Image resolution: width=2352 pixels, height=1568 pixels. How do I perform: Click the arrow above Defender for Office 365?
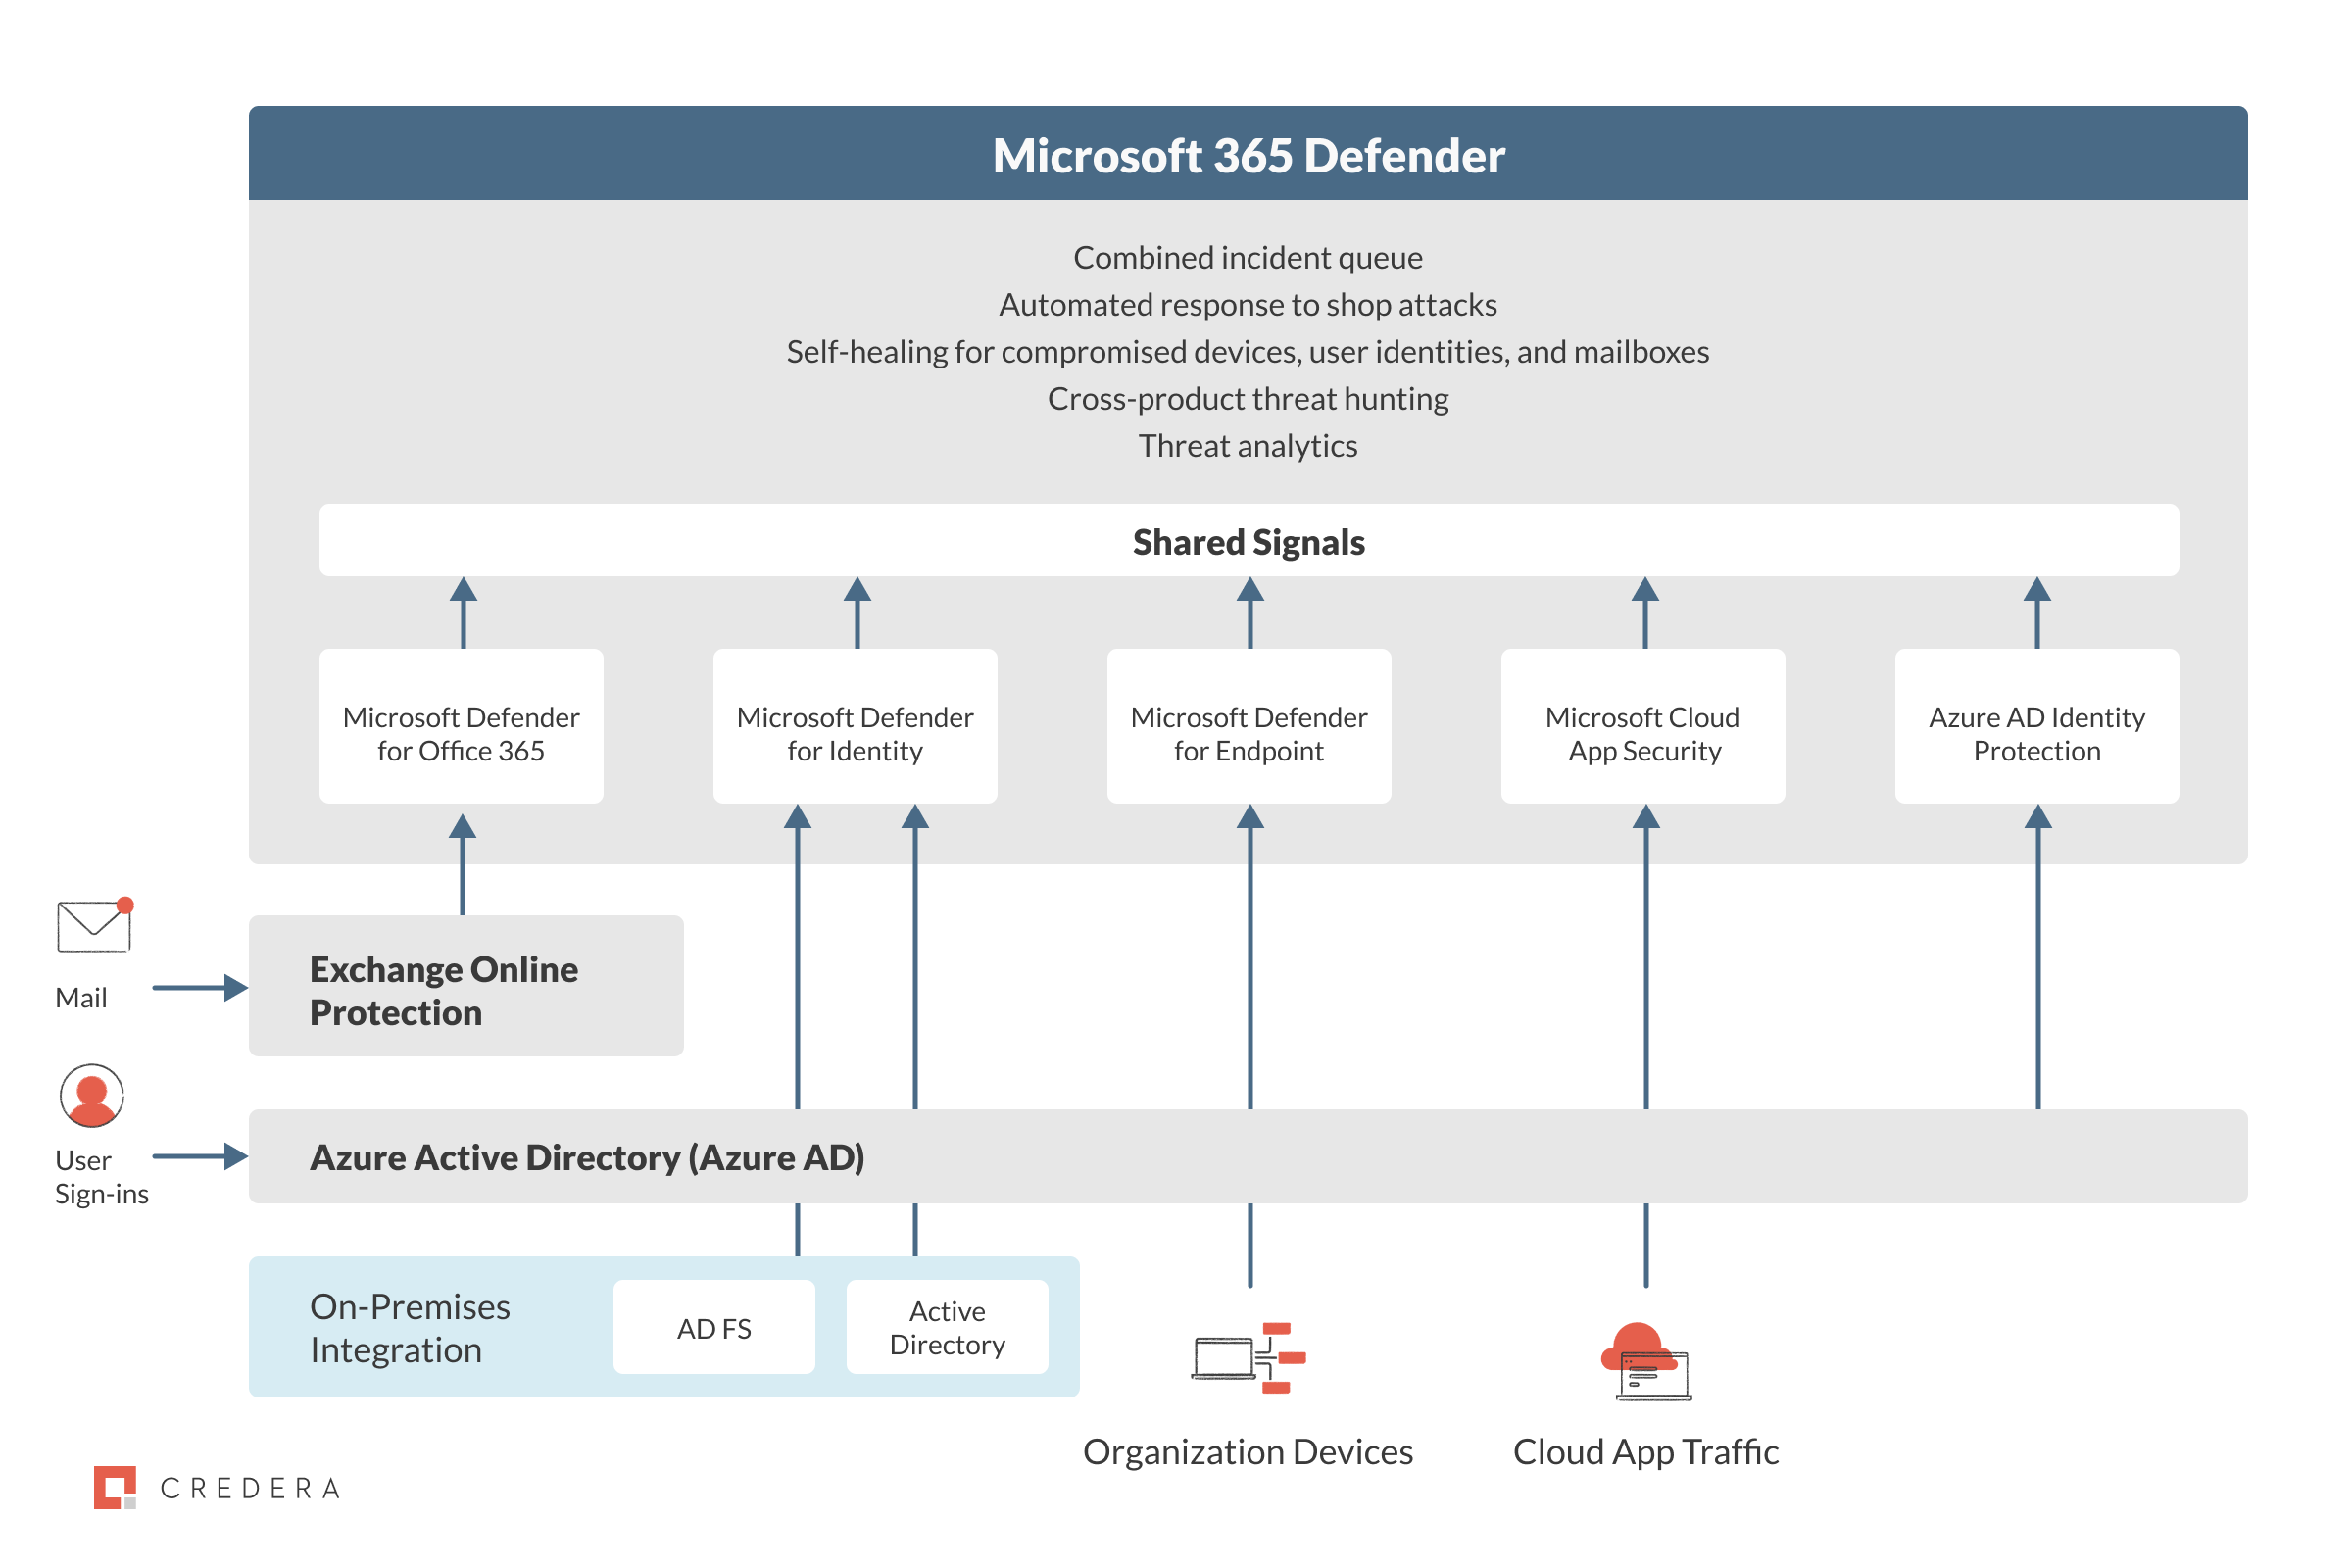463,612
